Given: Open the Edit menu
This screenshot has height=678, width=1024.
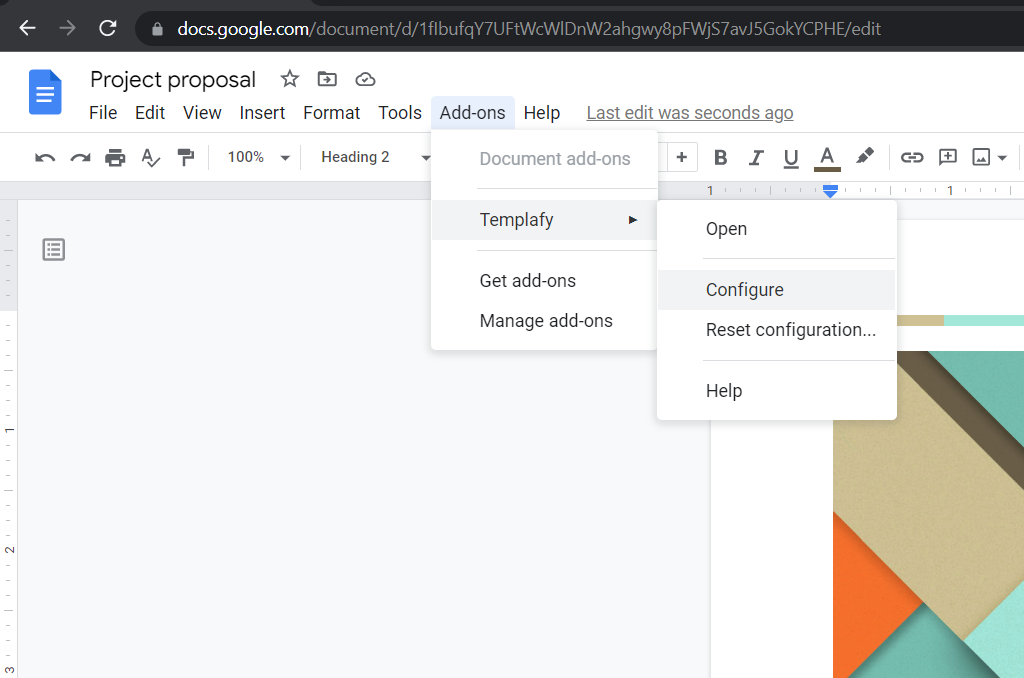Looking at the screenshot, I should pyautogui.click(x=150, y=113).
